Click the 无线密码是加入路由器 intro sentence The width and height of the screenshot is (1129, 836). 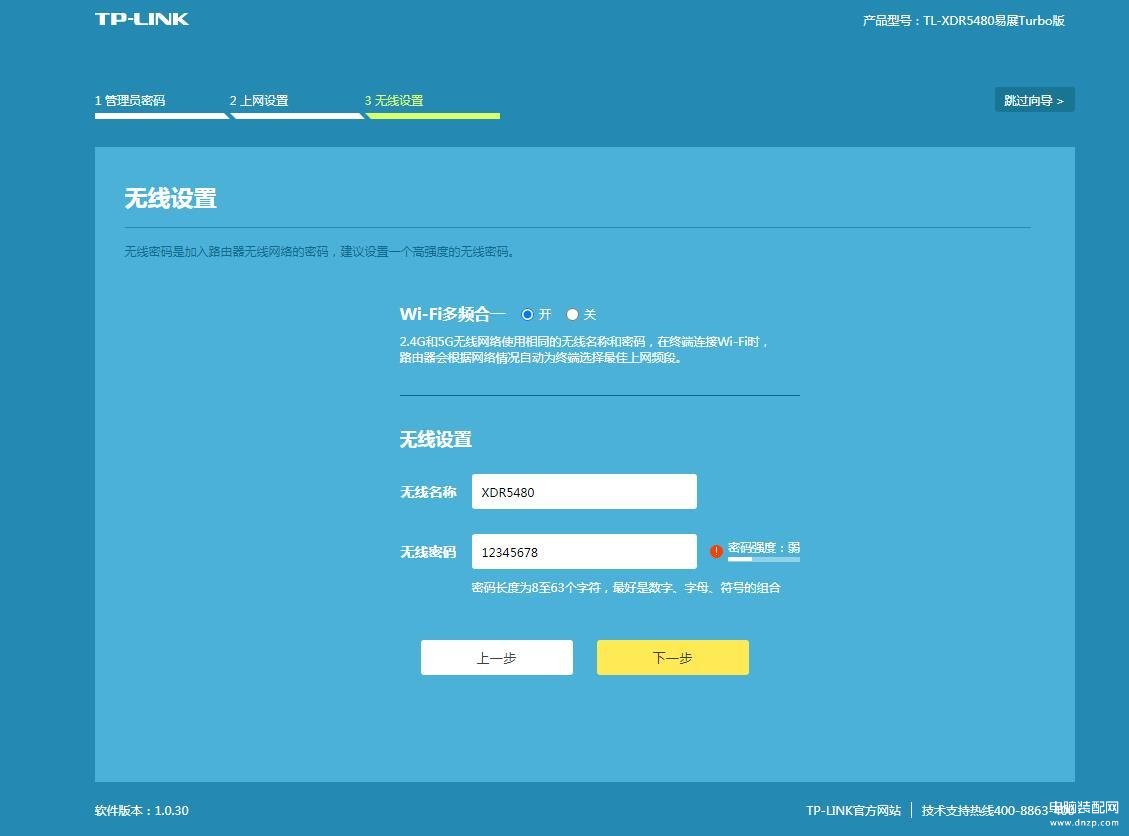319,251
